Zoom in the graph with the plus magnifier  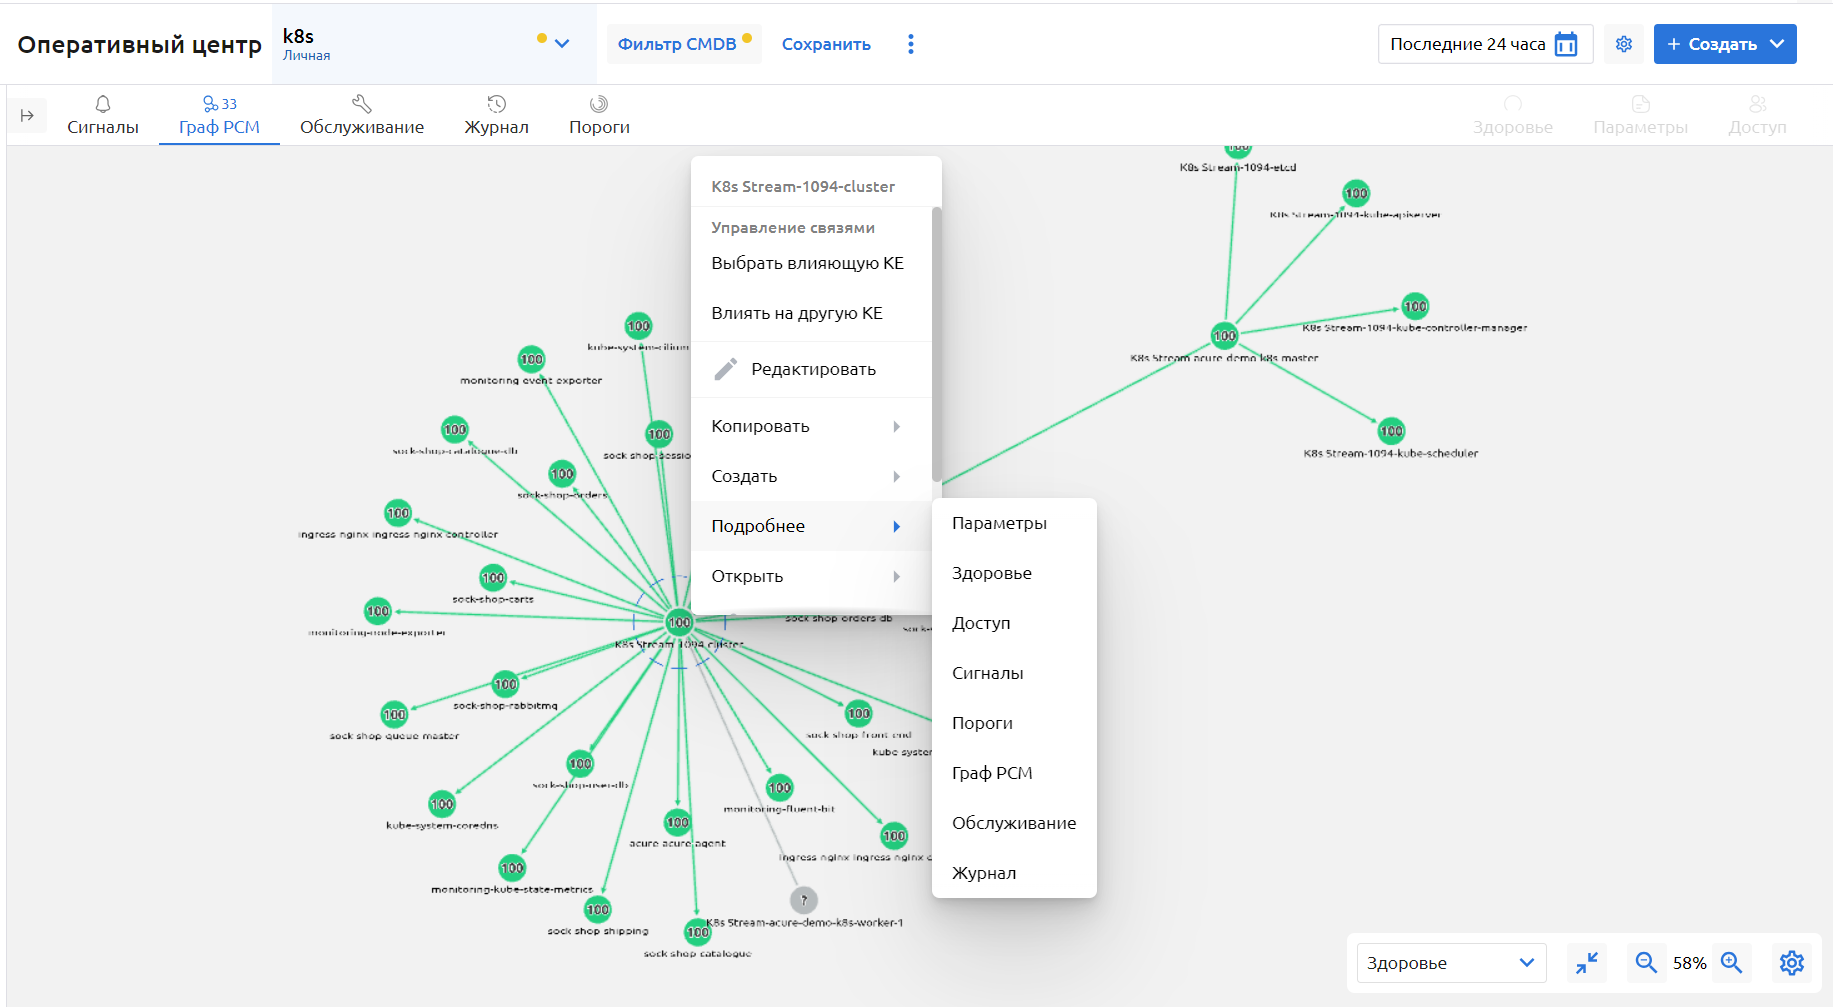tap(1732, 963)
